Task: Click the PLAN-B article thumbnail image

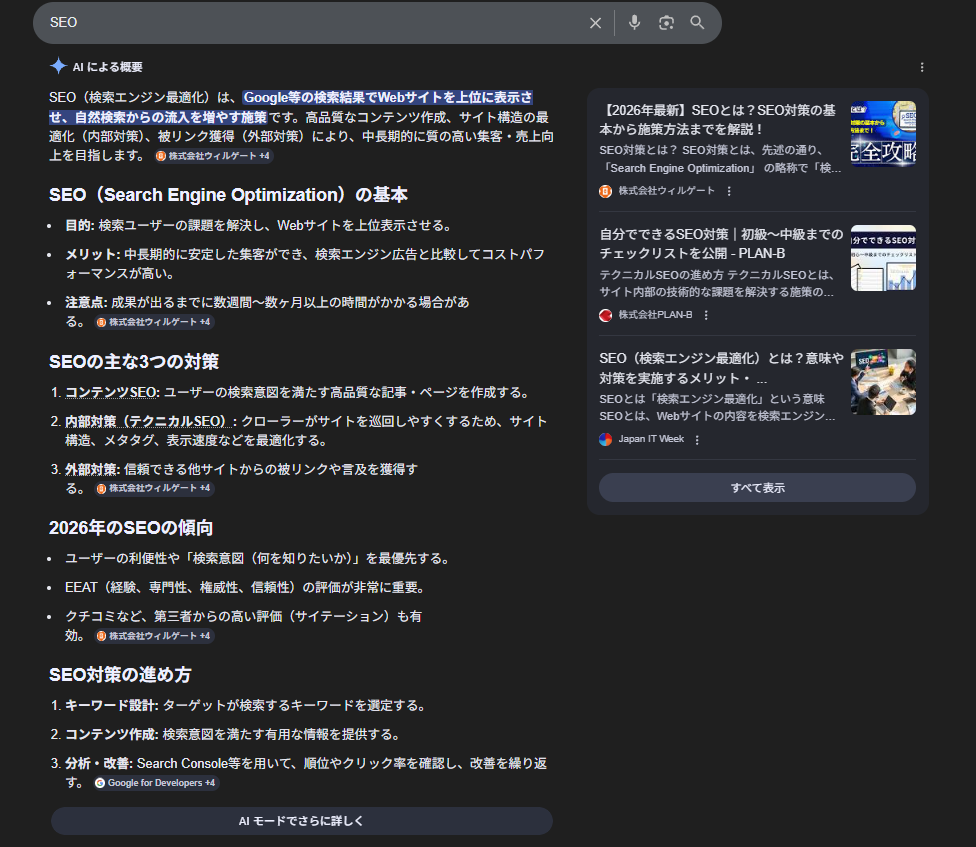Action: tap(883, 258)
